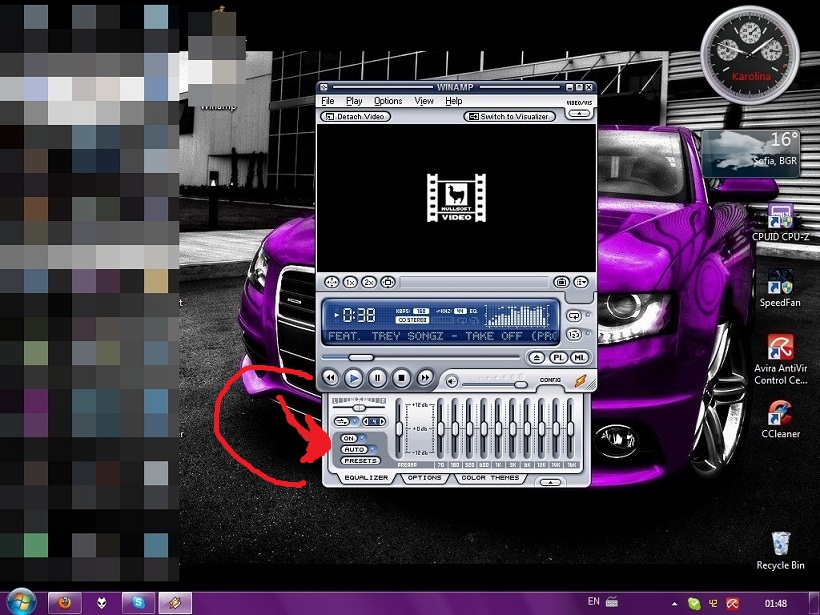Click the 1K equalizer band slider
This screenshot has width=820, height=615.
coord(498,429)
